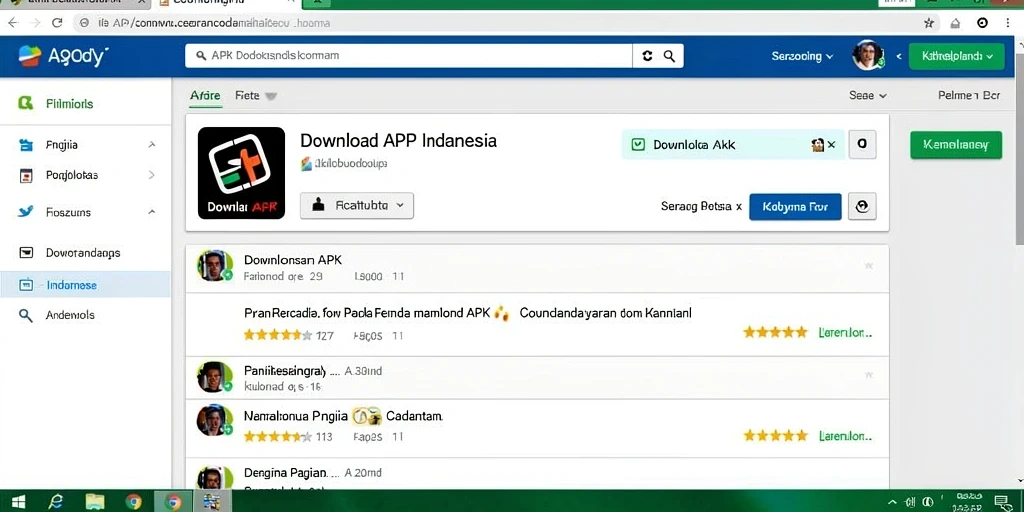The width and height of the screenshot is (1024, 512).
Task: Open Dowotandaops sidebar item
Action: (x=85, y=253)
